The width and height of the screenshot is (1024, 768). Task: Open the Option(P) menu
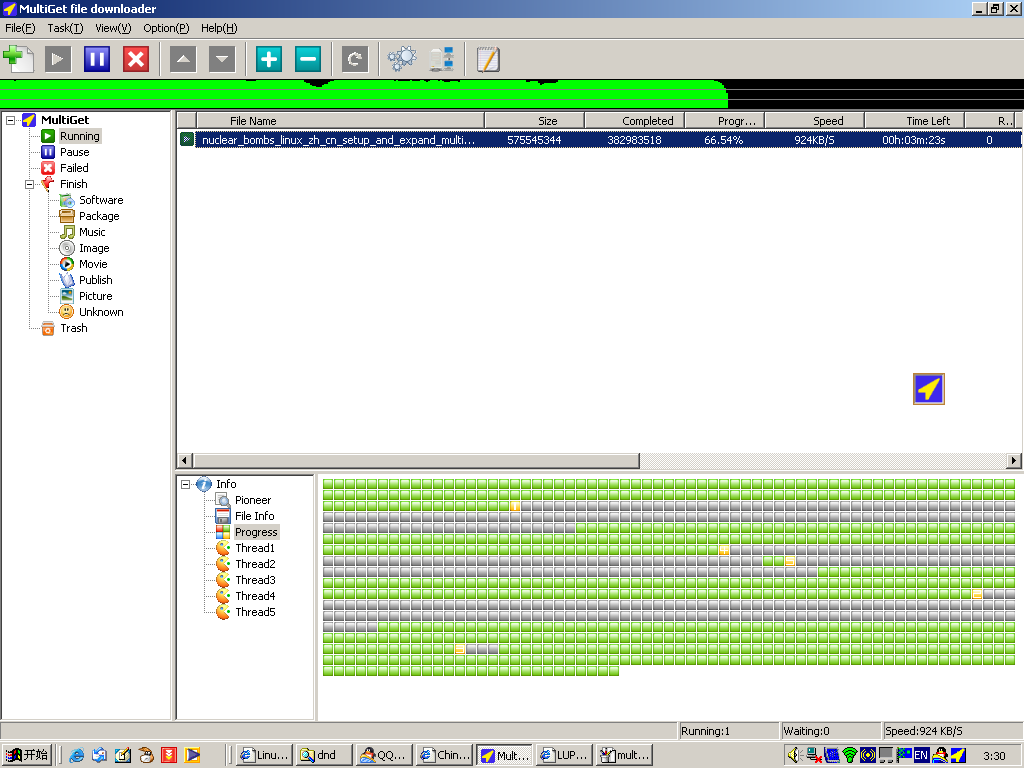point(166,28)
